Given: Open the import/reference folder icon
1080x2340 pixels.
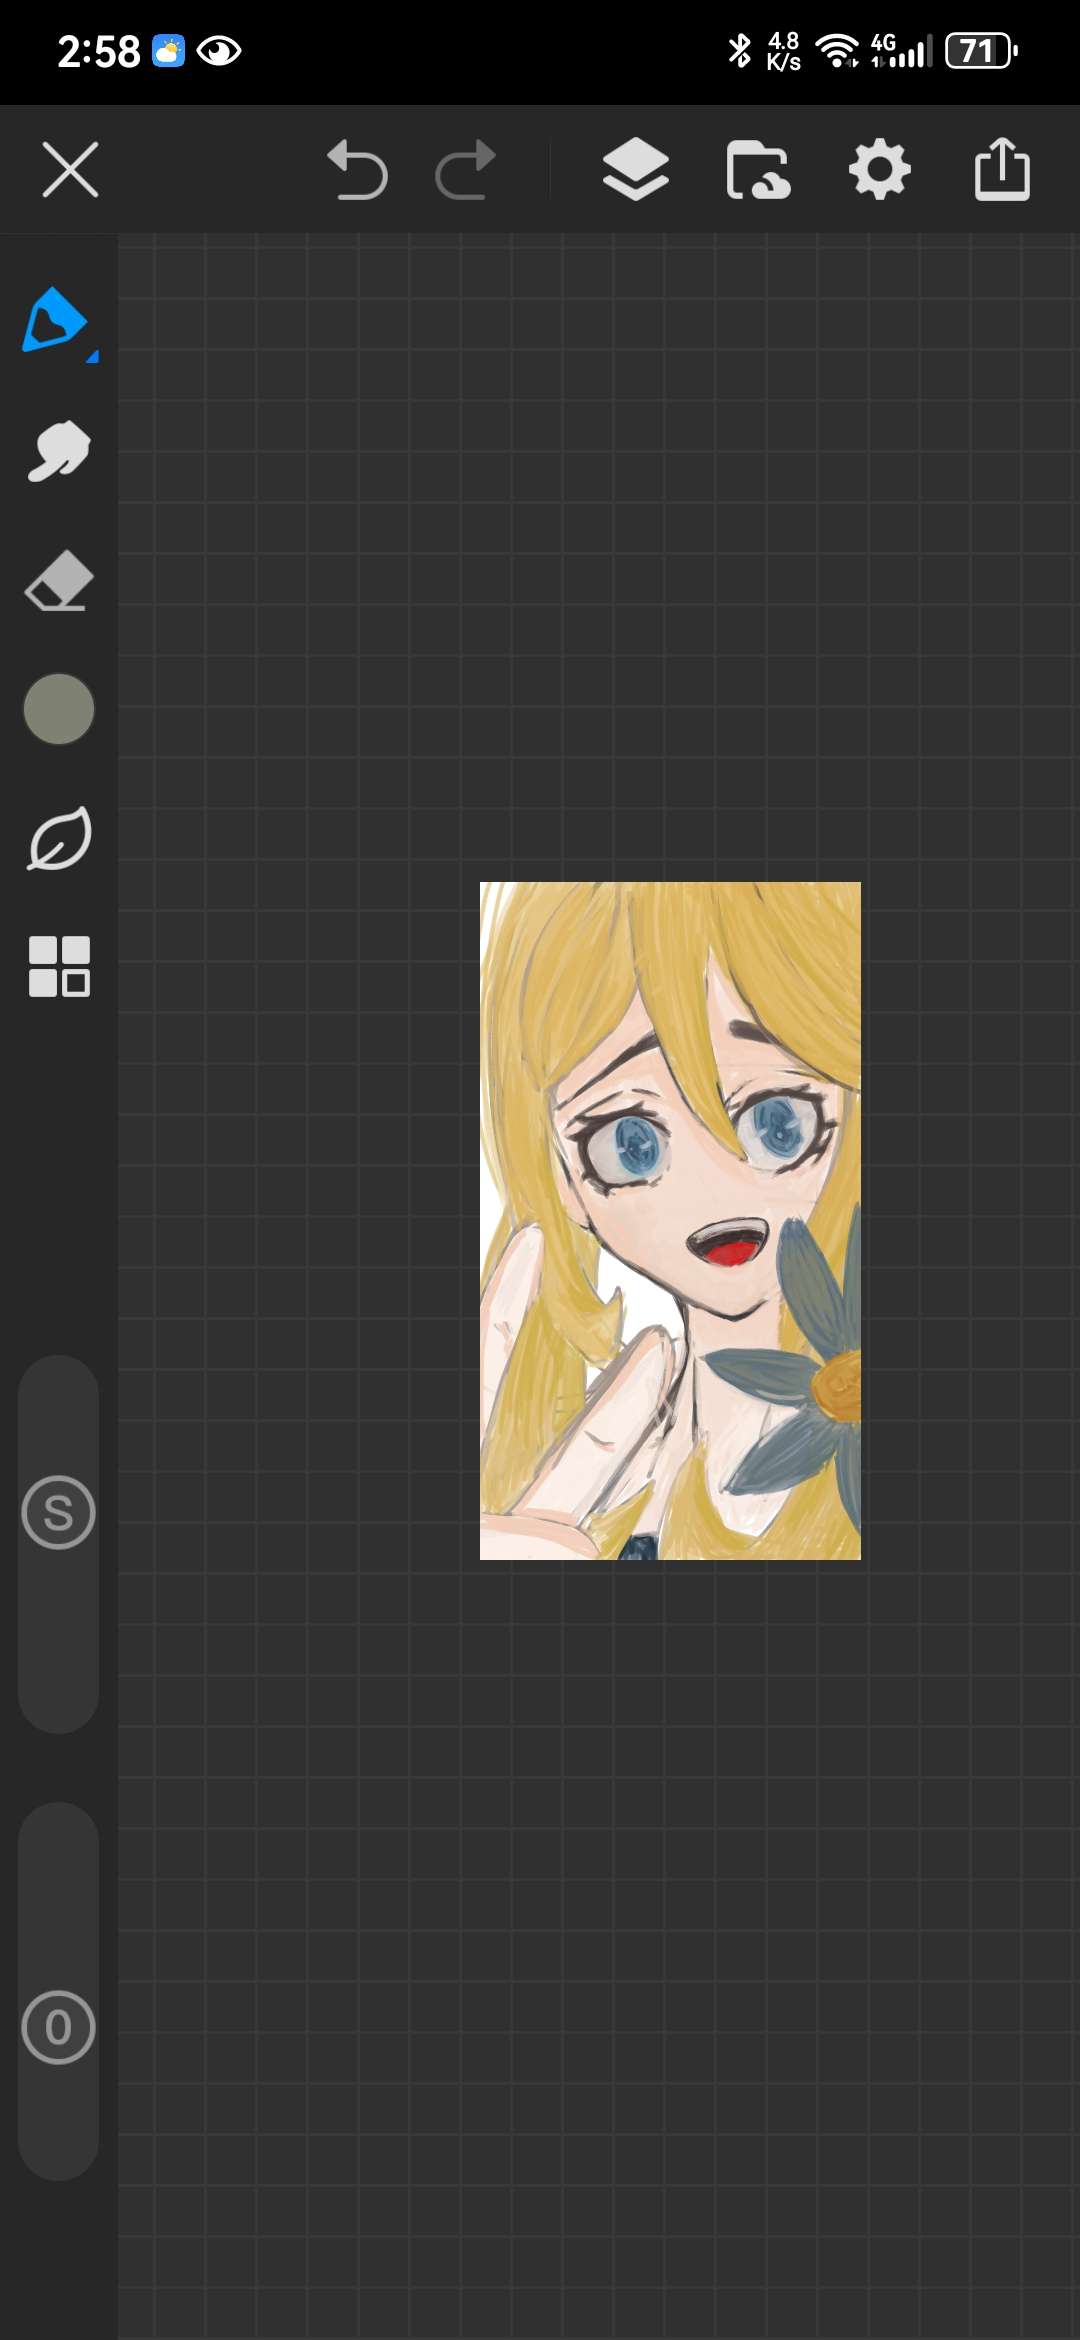Looking at the screenshot, I should pyautogui.click(x=758, y=170).
